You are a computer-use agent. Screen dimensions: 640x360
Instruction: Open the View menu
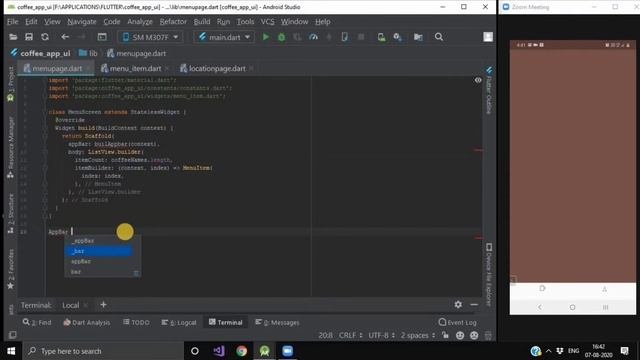tap(52, 22)
